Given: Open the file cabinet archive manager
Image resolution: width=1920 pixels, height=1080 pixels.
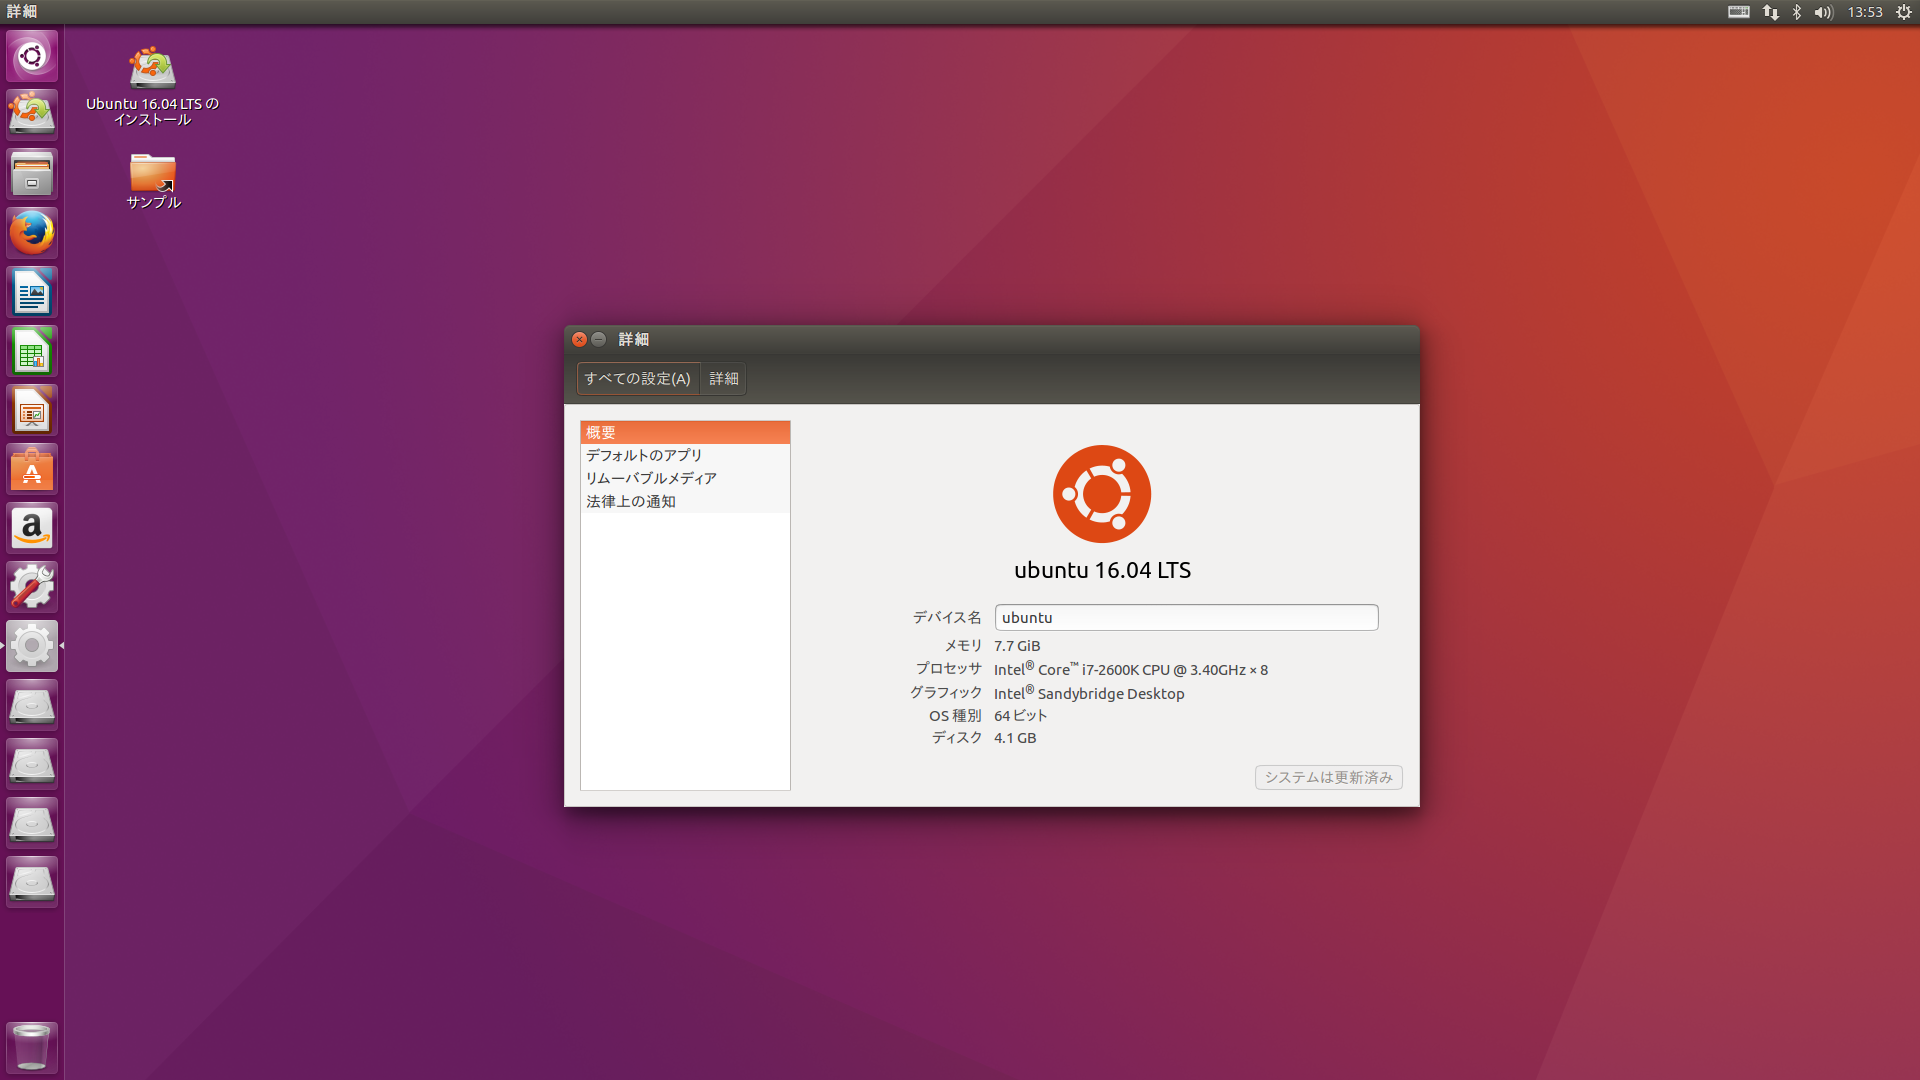Looking at the screenshot, I should [x=32, y=173].
